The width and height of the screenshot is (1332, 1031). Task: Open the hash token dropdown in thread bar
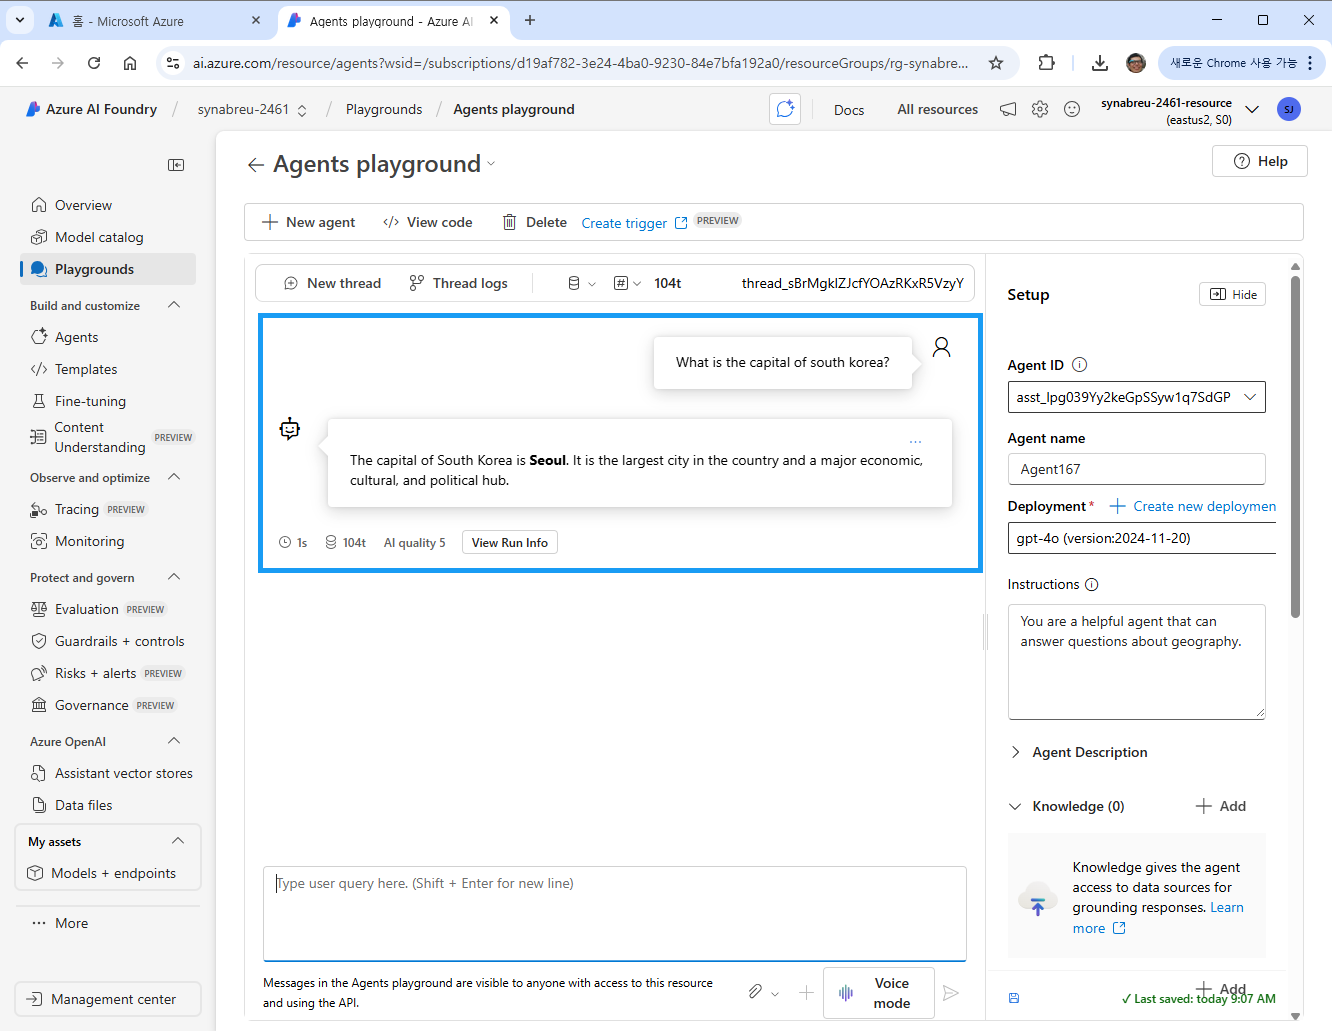coord(627,283)
